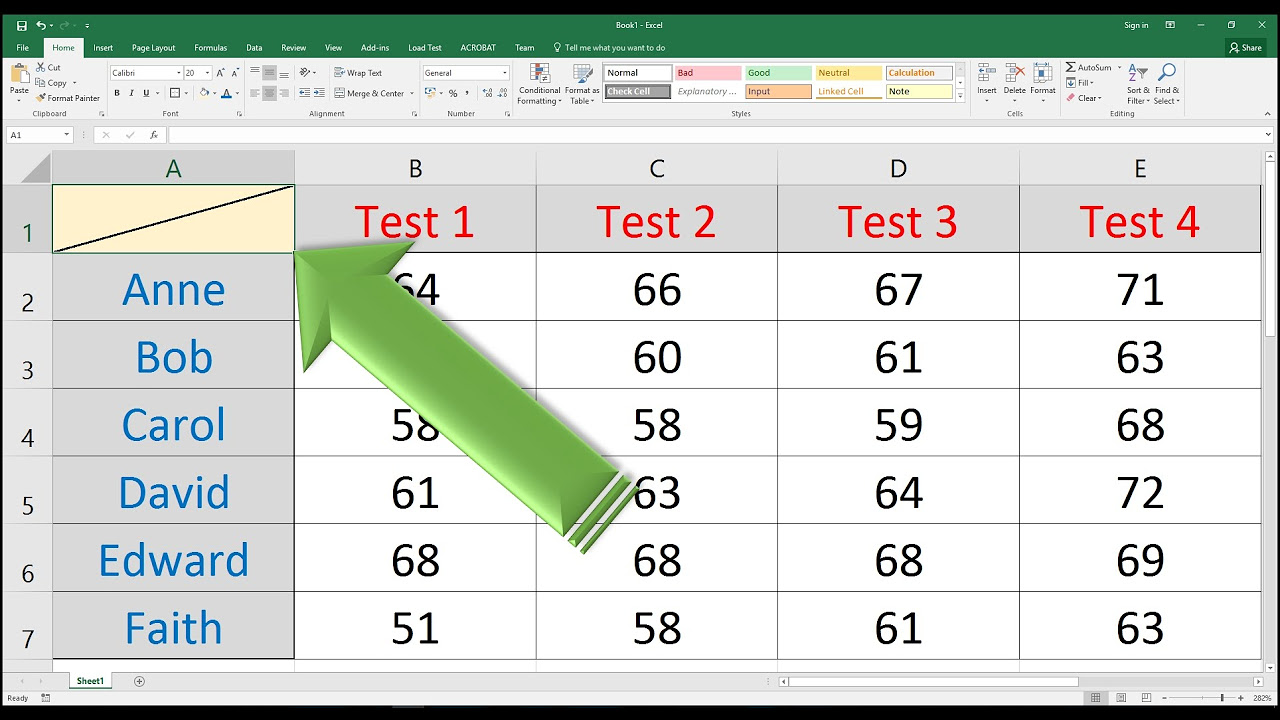Increase the cell indent
Image resolution: width=1280 pixels, height=720 pixels.
coord(319,93)
